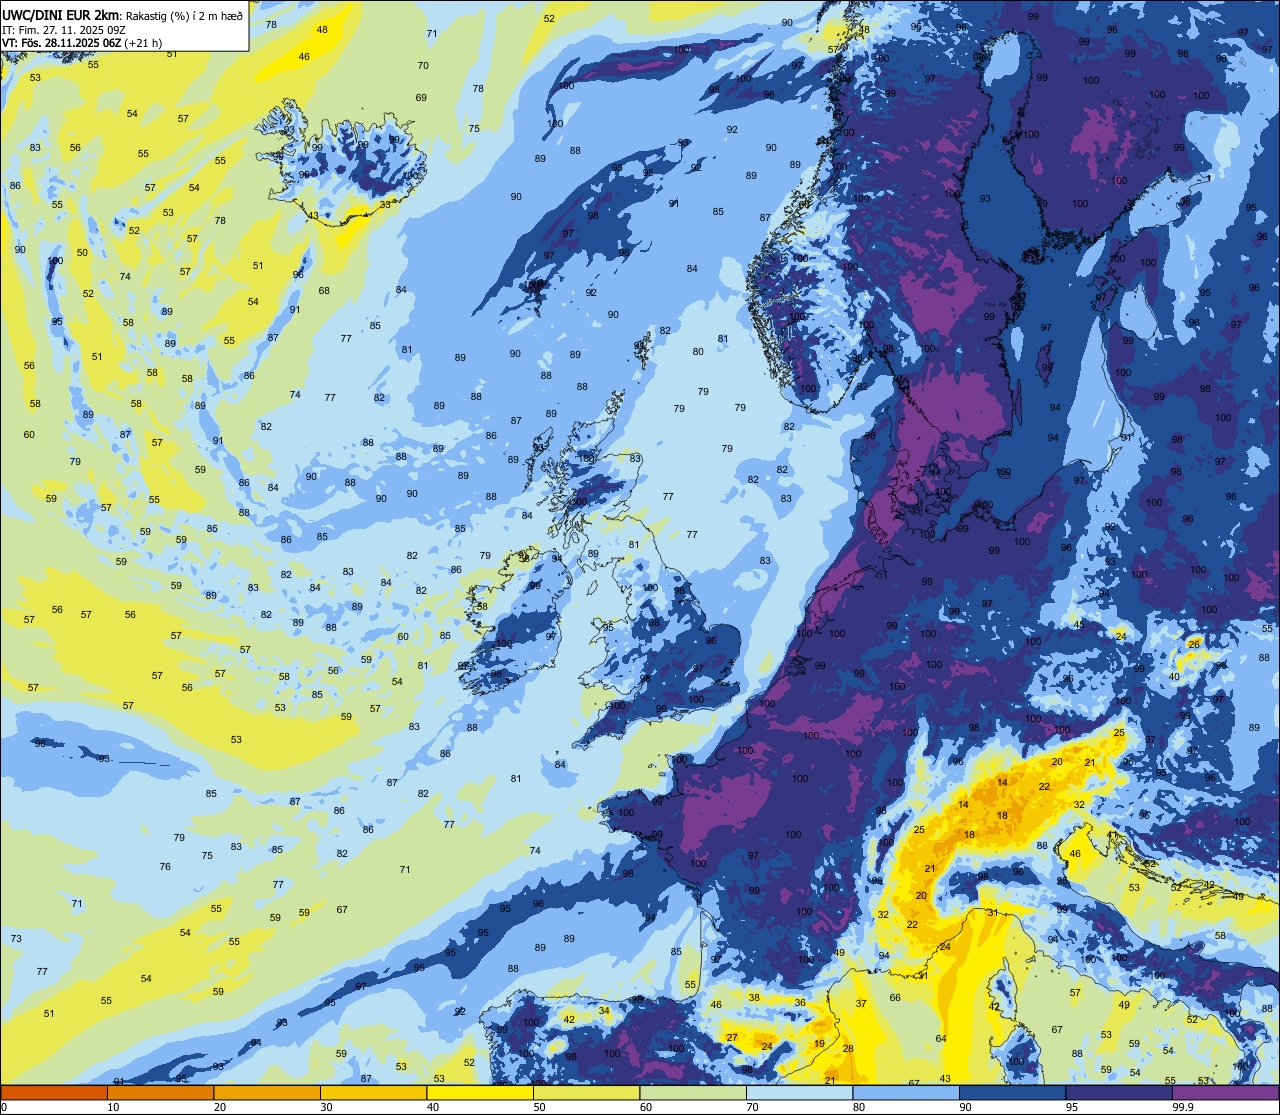Viewport: 1280px width, 1115px height.
Task: Click the '28' value in northeast Spain
Action: tap(848, 1048)
